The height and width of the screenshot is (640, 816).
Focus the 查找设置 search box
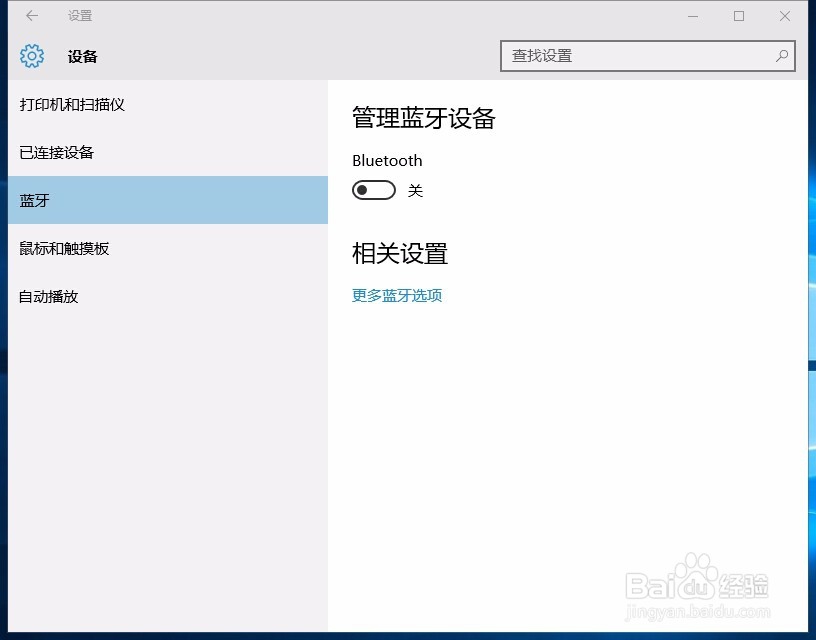click(647, 56)
